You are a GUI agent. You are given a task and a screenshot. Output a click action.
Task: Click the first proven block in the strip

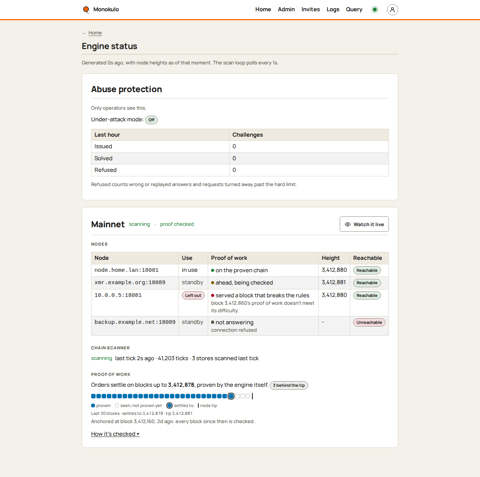click(93, 396)
